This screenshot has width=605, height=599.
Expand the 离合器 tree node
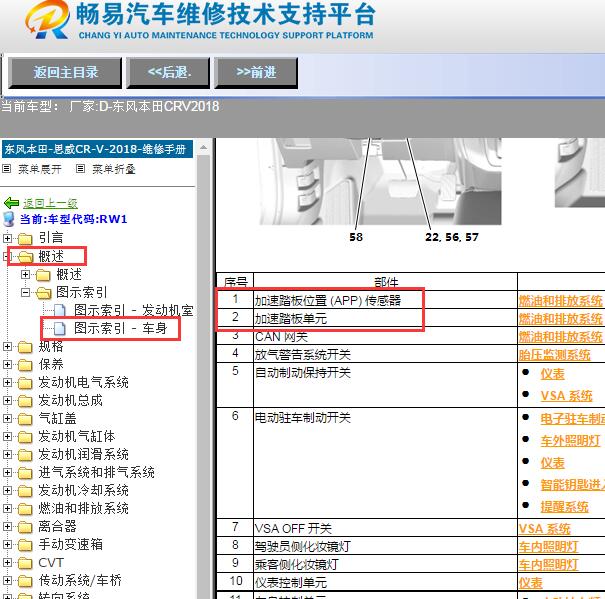(7, 526)
